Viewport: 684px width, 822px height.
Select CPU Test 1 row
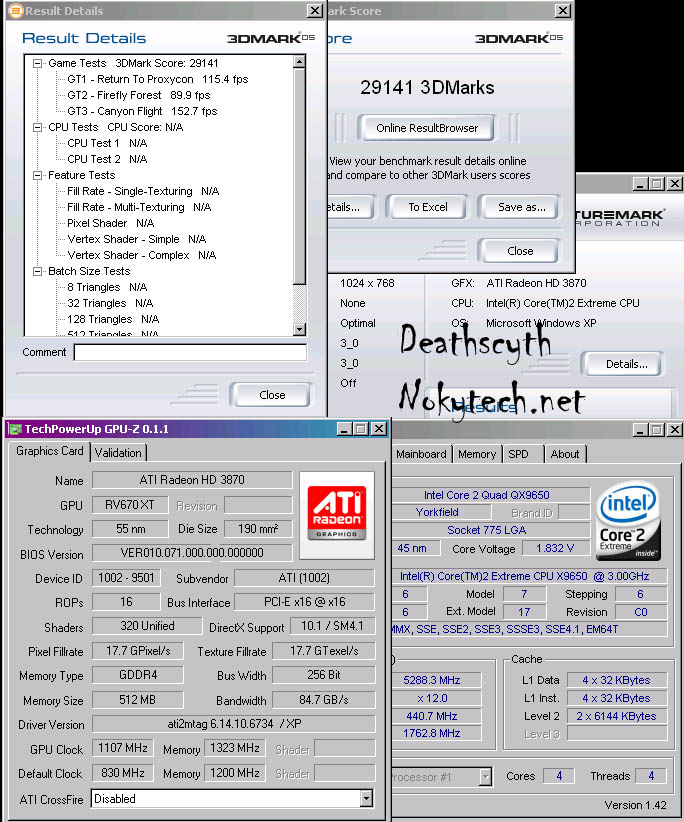[x=107, y=143]
